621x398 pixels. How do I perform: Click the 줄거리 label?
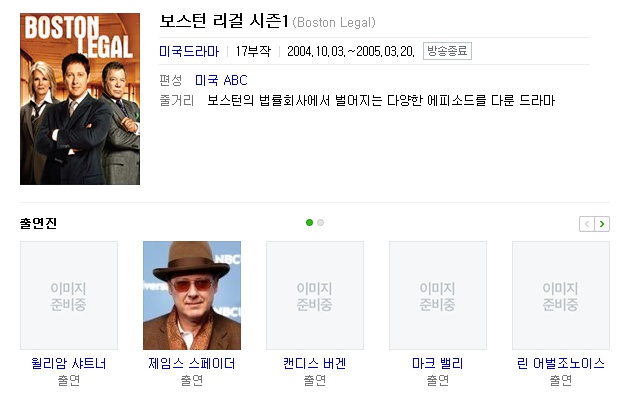177,101
